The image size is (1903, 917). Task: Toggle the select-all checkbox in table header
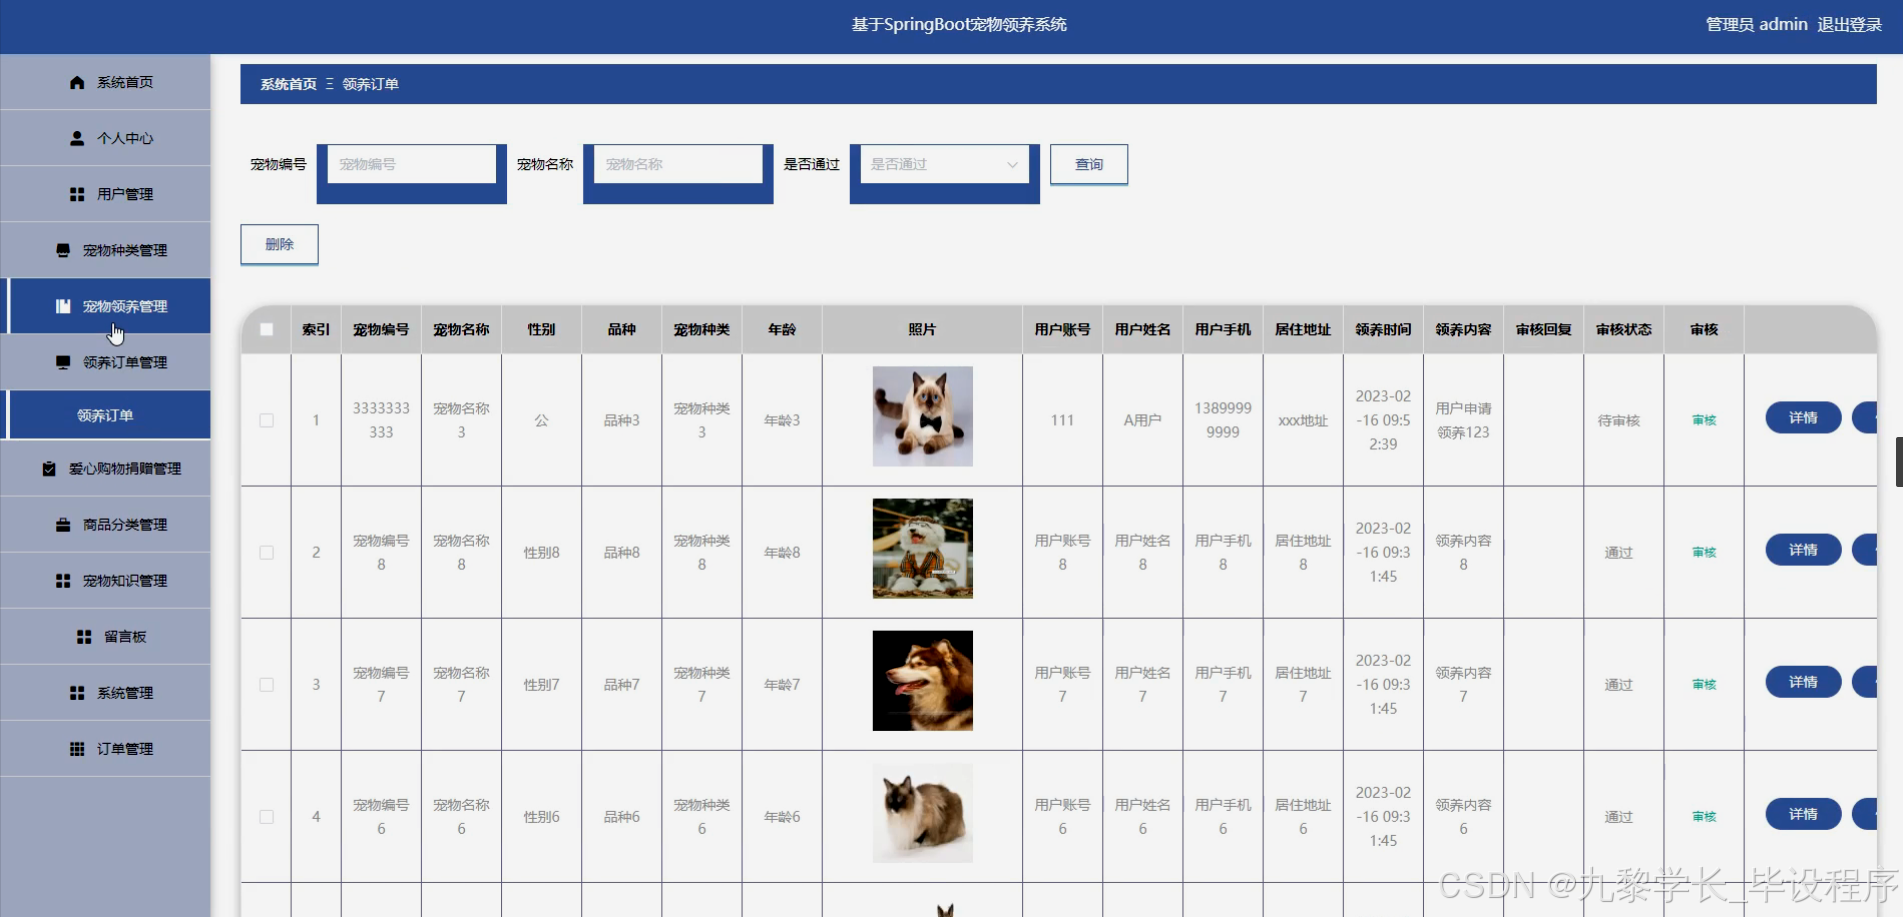point(266,329)
